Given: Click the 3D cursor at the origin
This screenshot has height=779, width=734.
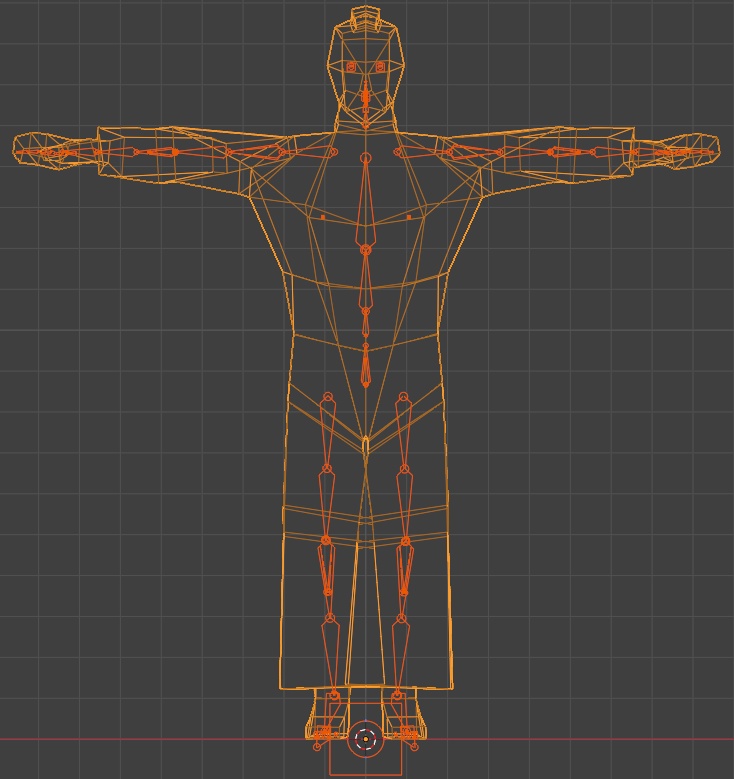Looking at the screenshot, I should point(366,739).
